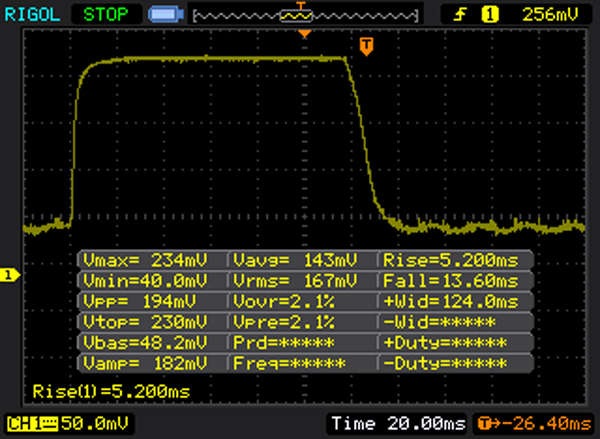
Task: Click the 50.0mV vertical scale readout
Action: 95,424
